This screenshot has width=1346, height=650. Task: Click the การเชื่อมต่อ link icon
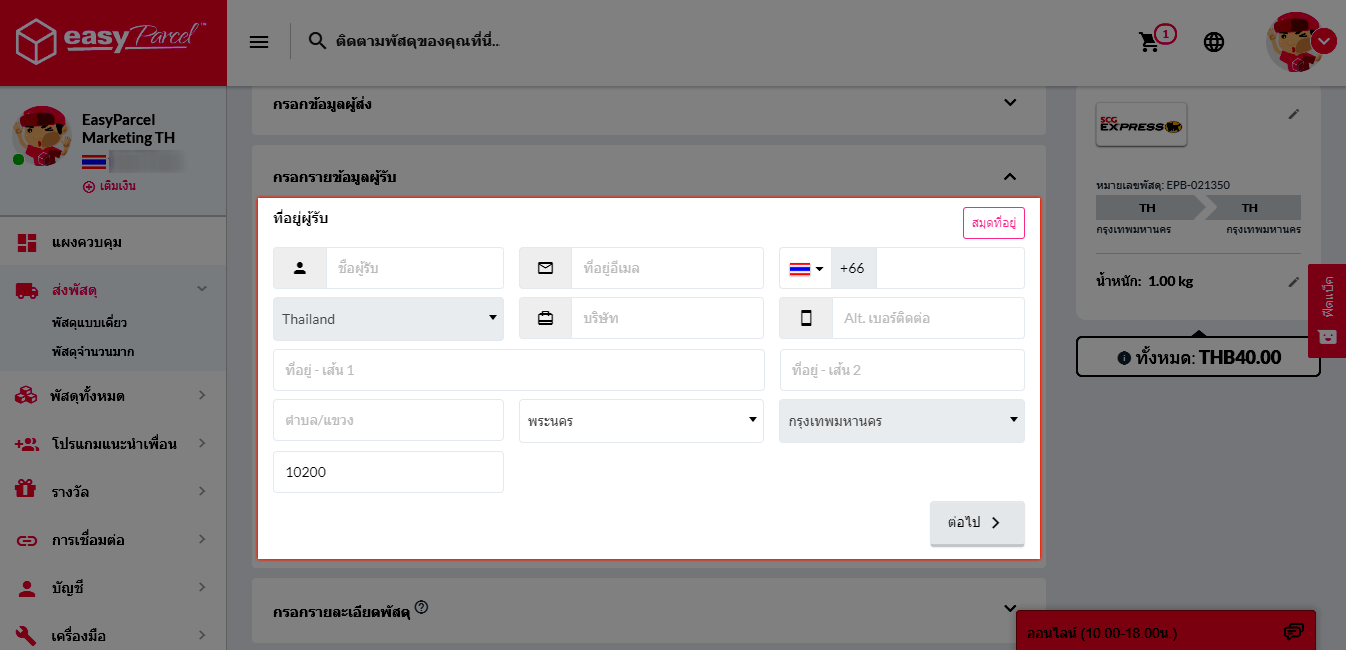27,540
